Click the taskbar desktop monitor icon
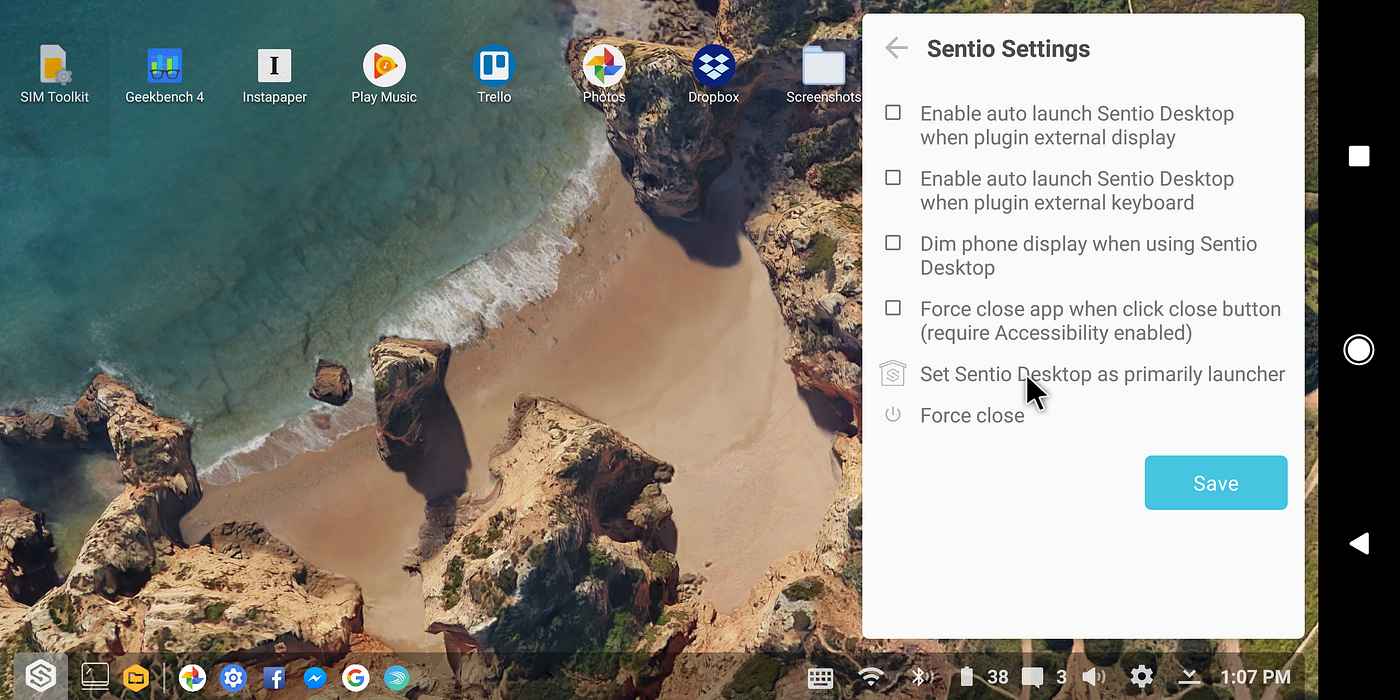Screen dimensions: 1400x700 95,677
